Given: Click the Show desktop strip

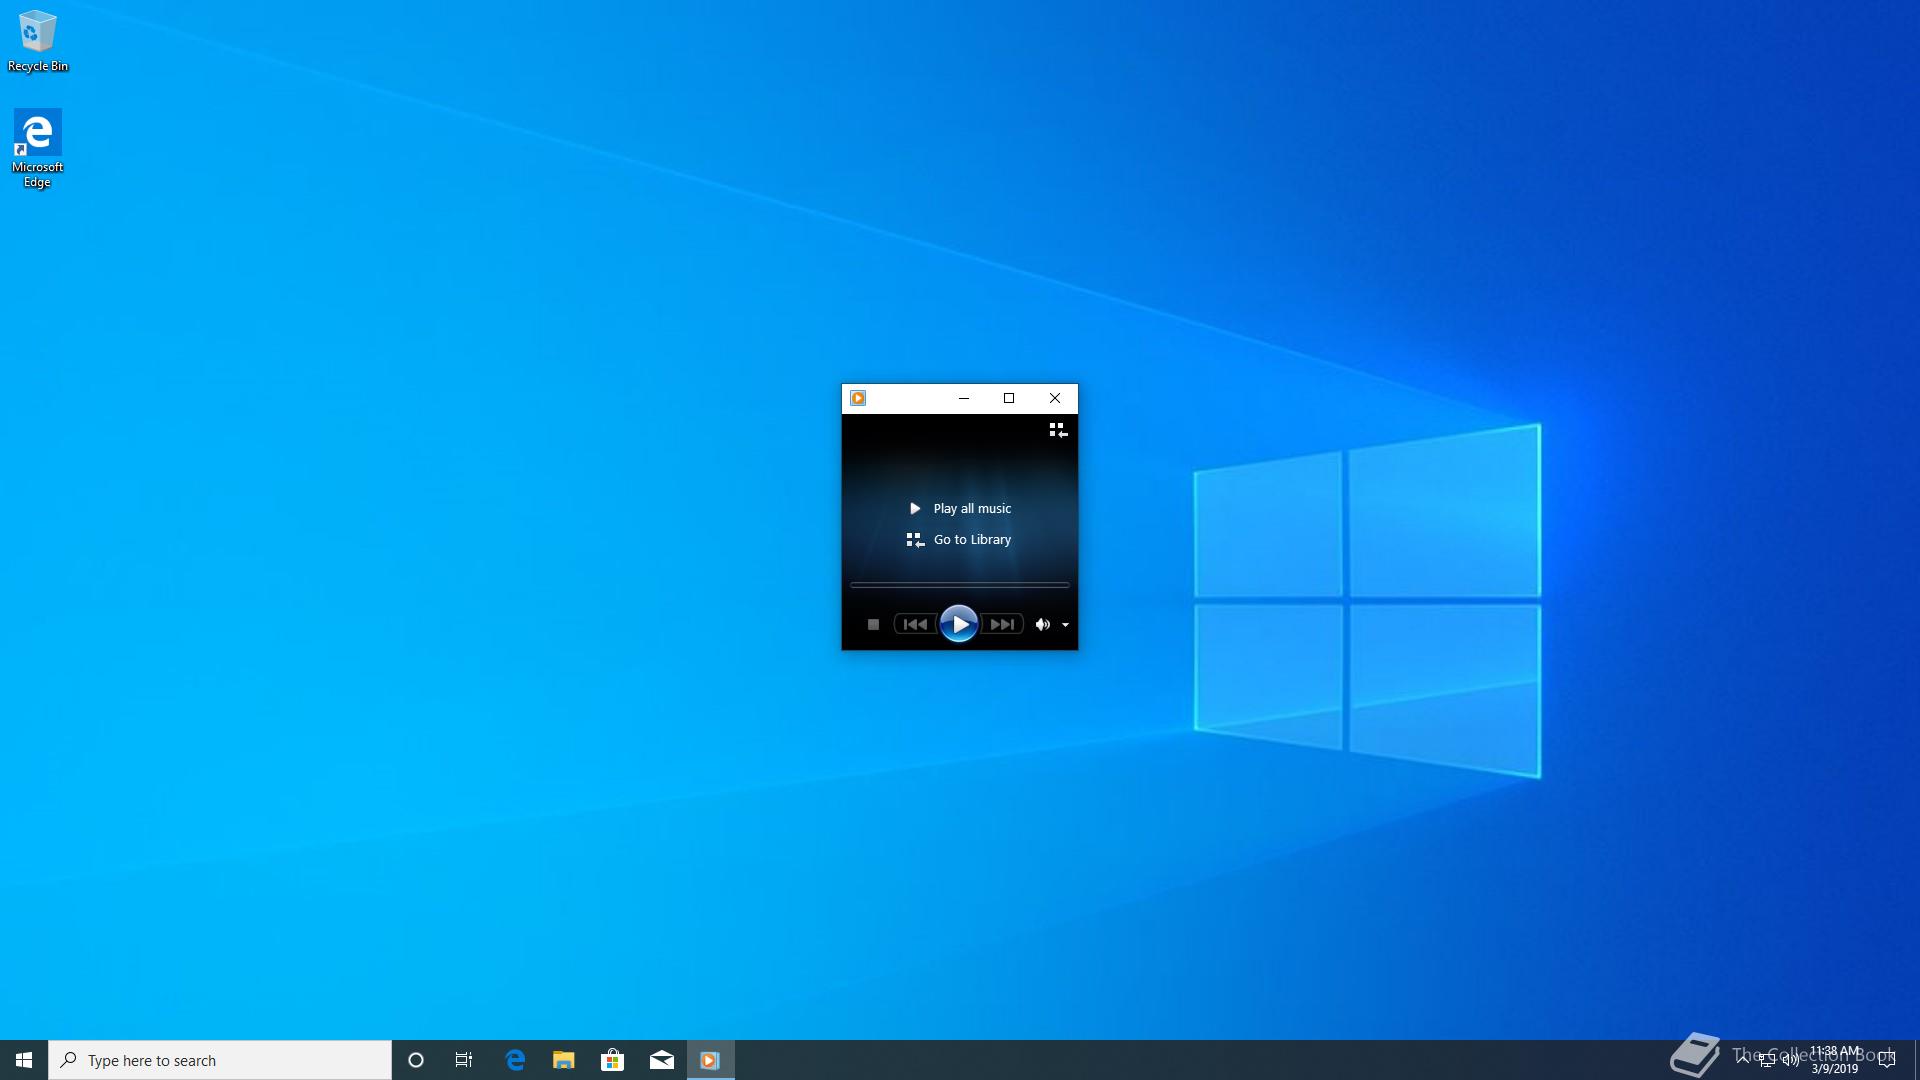Looking at the screenshot, I should pyautogui.click(x=1917, y=1060).
